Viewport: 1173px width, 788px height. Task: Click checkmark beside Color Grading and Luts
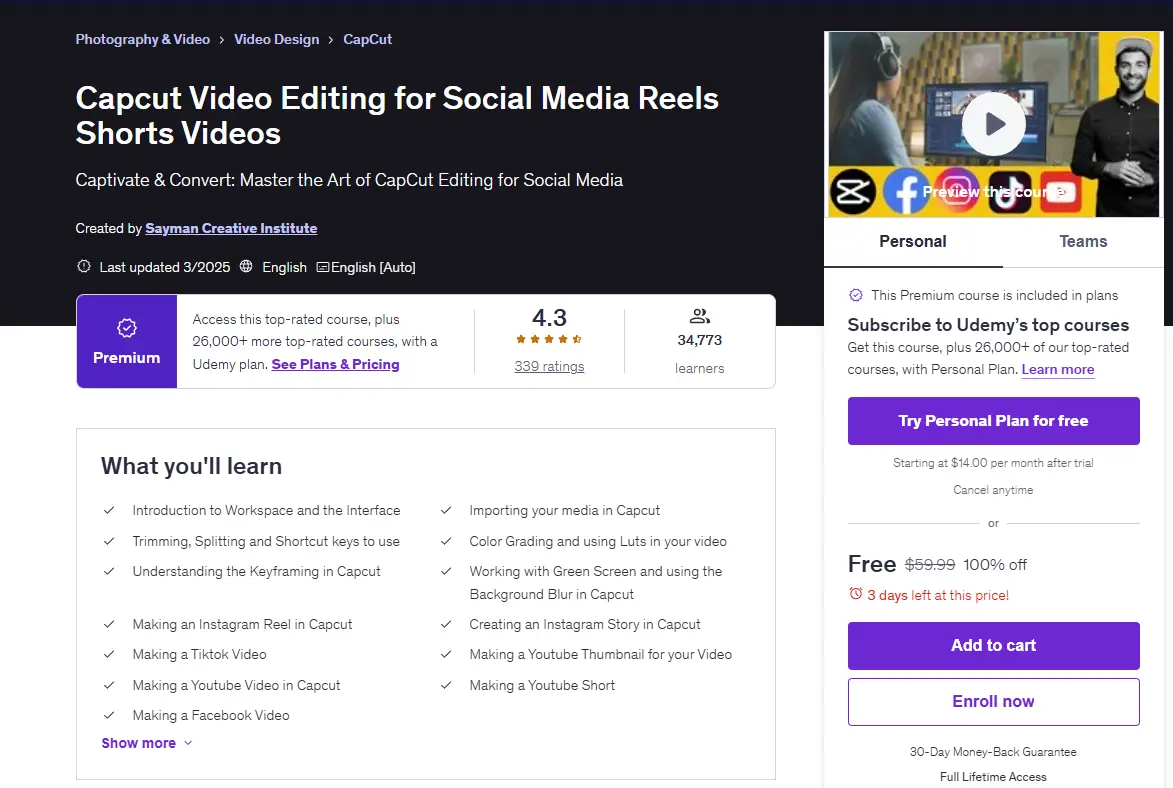coord(446,541)
